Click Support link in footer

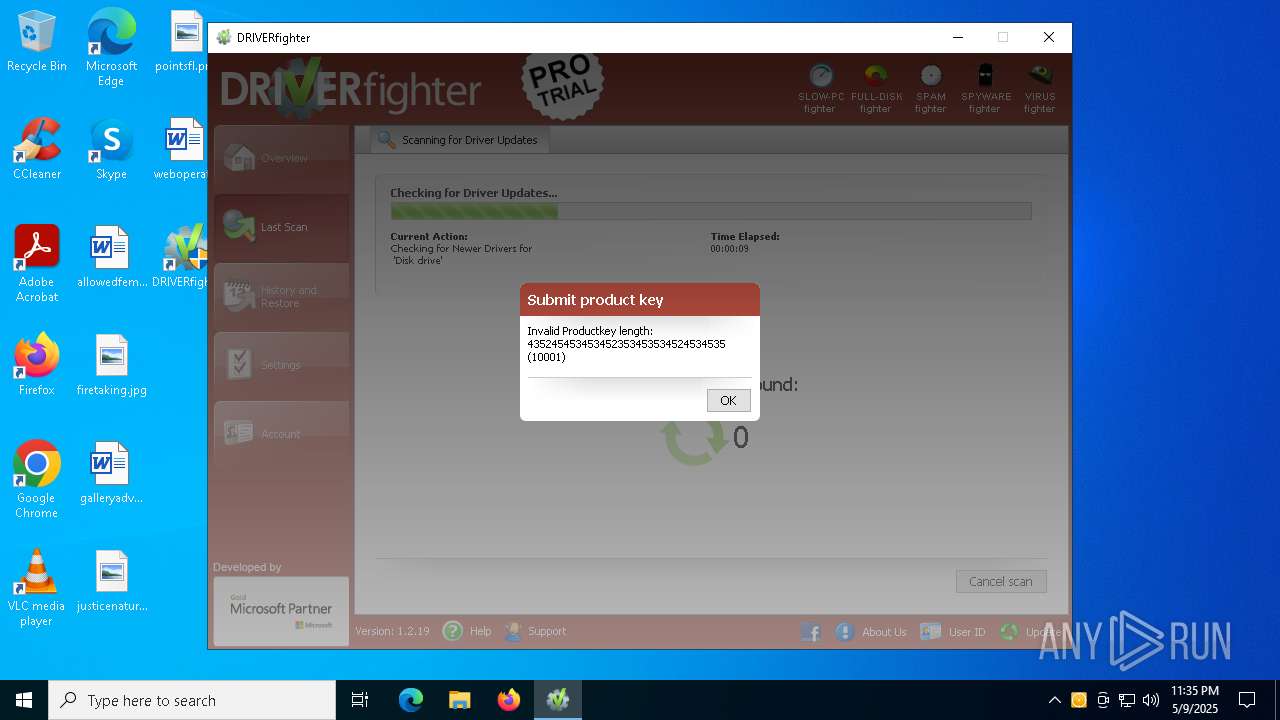click(547, 631)
